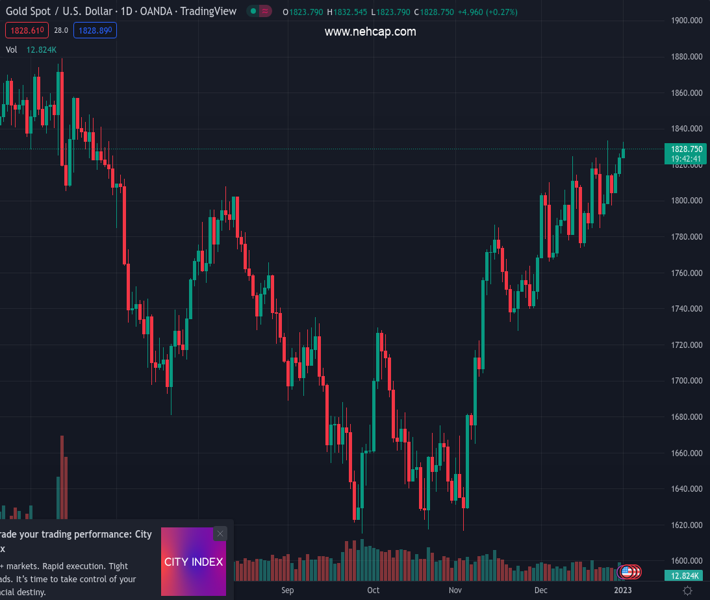This screenshot has height=600, width=710.
Task: Click the 1900.000 price axis label
Action: pyautogui.click(x=685, y=21)
